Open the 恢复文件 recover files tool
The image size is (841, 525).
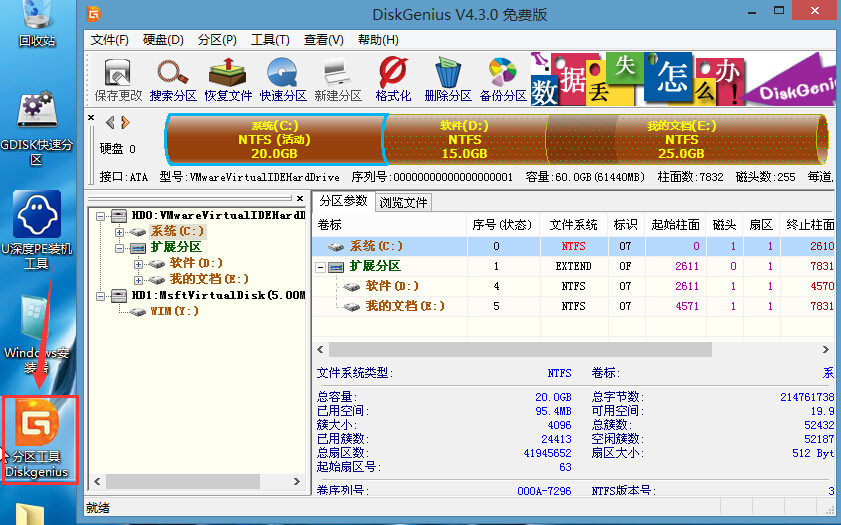[x=228, y=79]
